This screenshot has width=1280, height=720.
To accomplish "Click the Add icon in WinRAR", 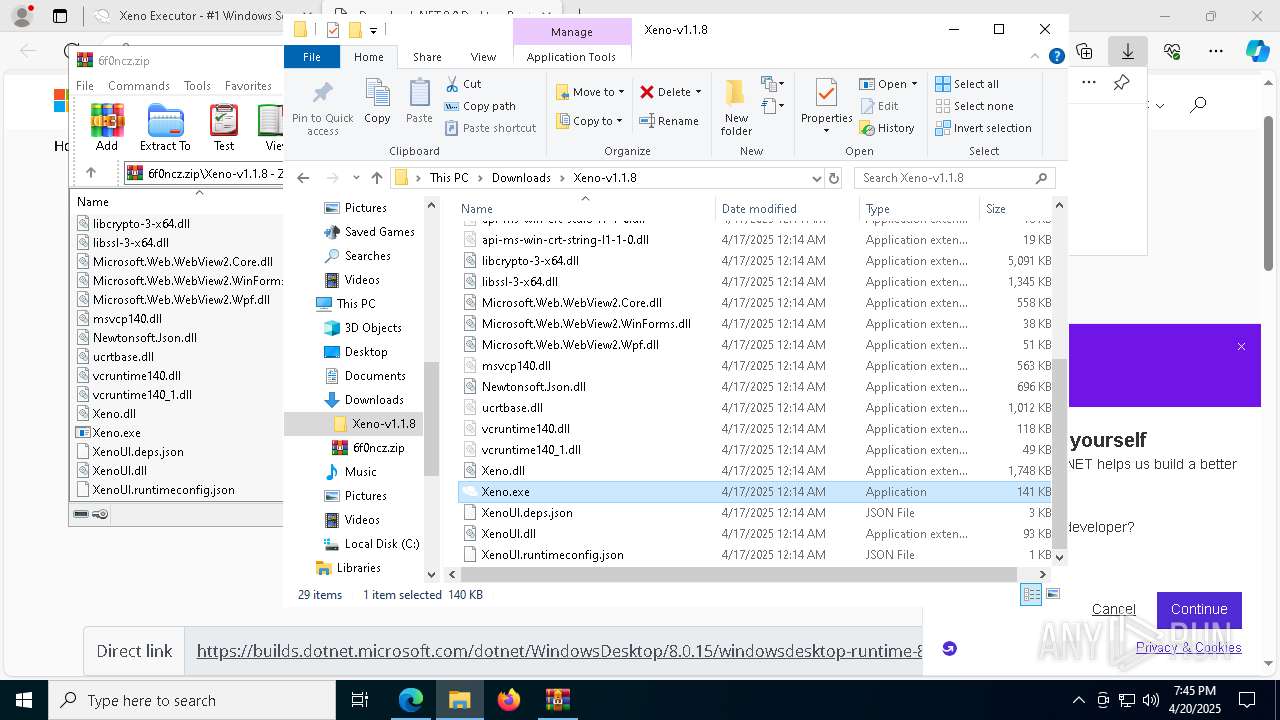I will click(106, 121).
